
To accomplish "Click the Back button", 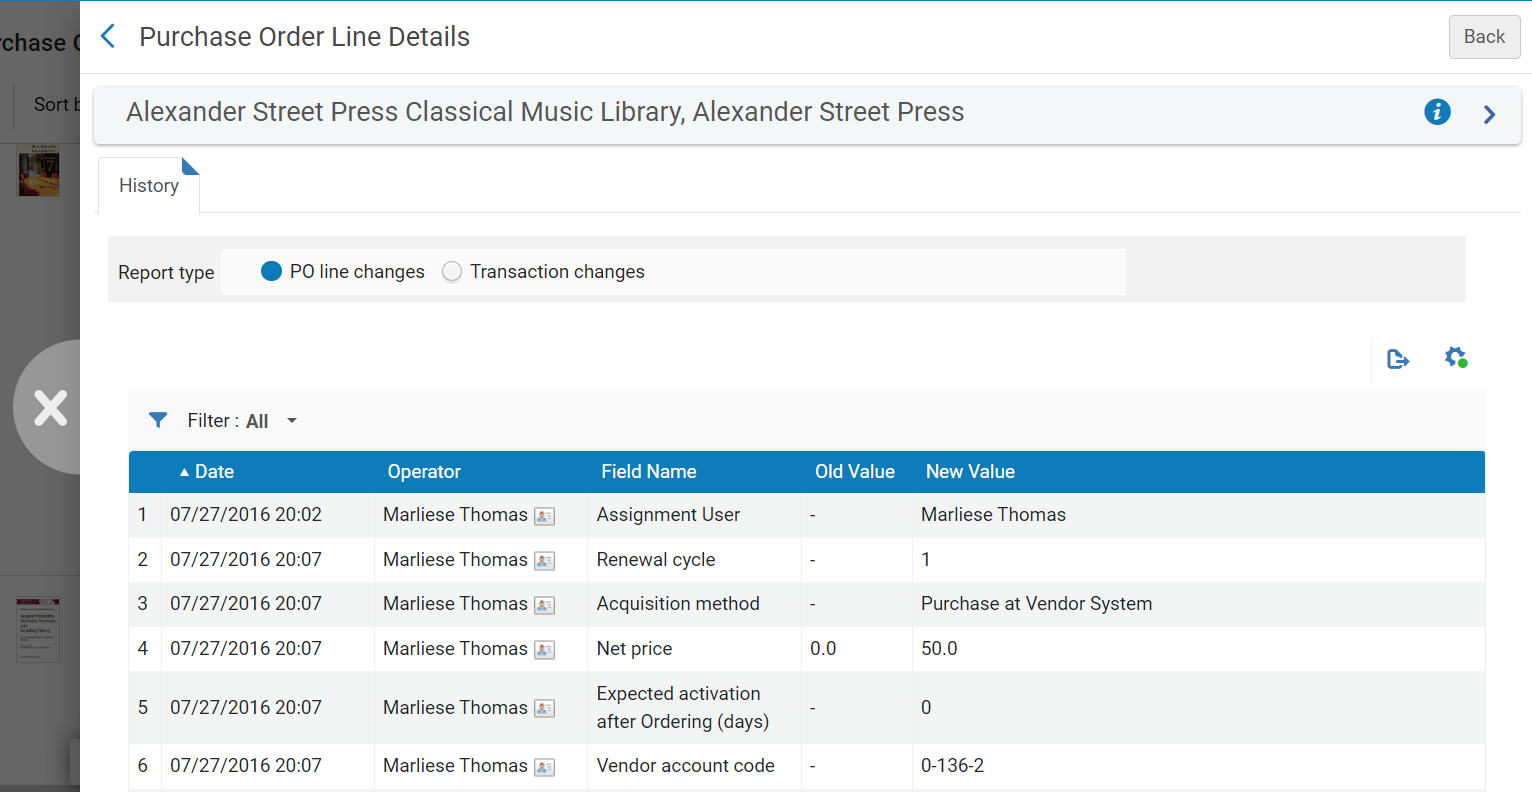I will (1484, 37).
